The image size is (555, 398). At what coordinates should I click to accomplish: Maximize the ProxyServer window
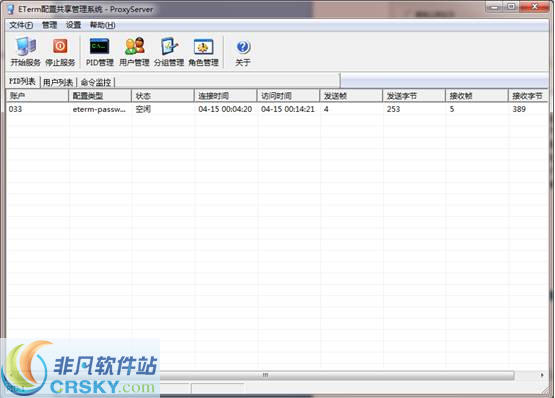coord(511,6)
